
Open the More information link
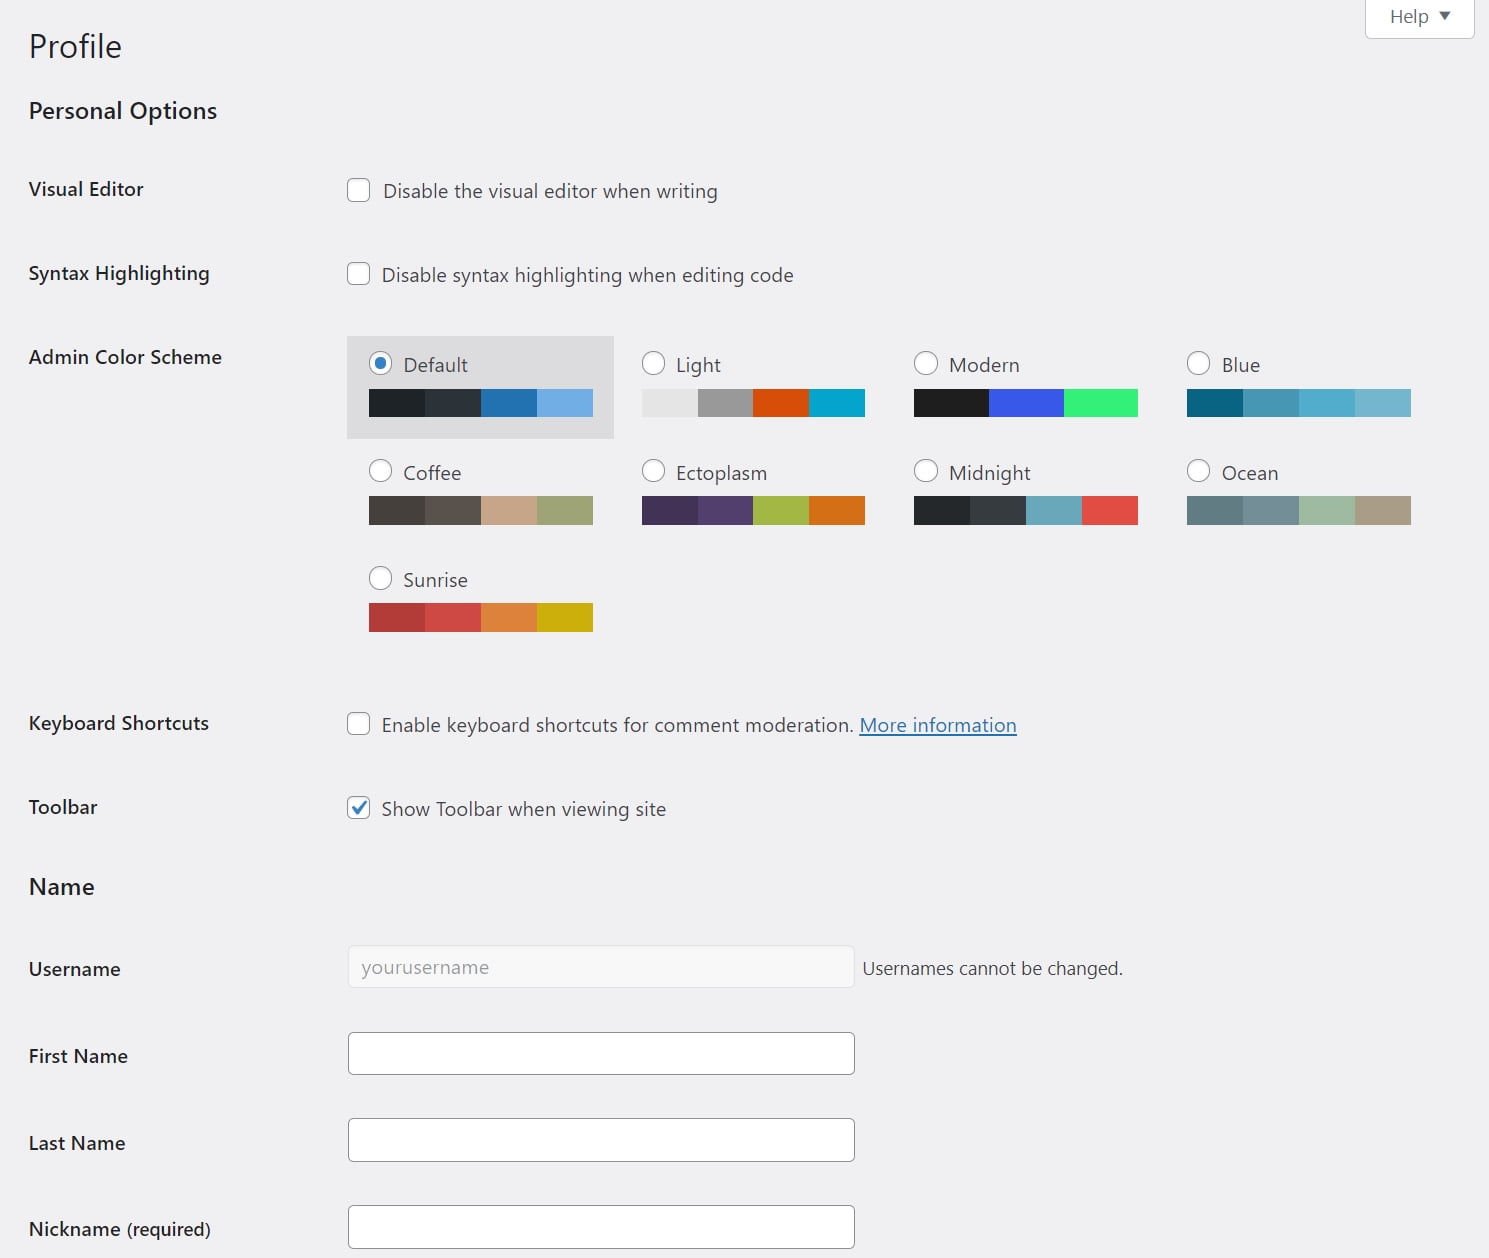point(938,725)
